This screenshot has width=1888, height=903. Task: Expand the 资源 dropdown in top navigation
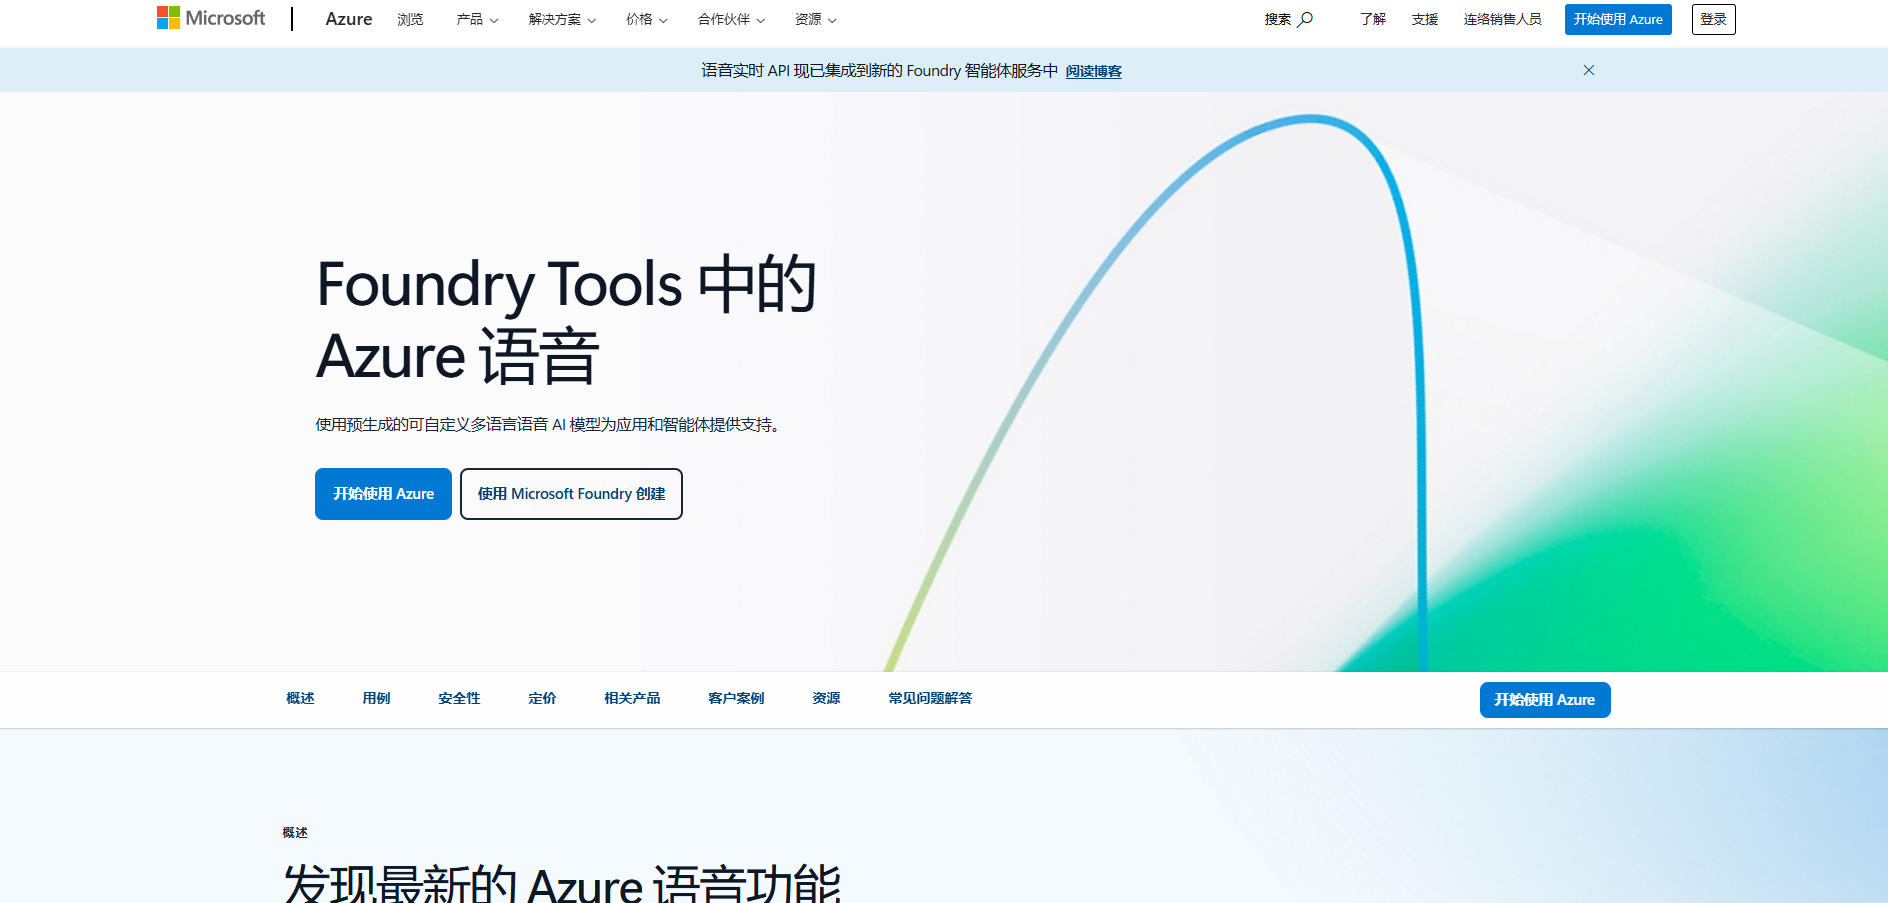[815, 19]
